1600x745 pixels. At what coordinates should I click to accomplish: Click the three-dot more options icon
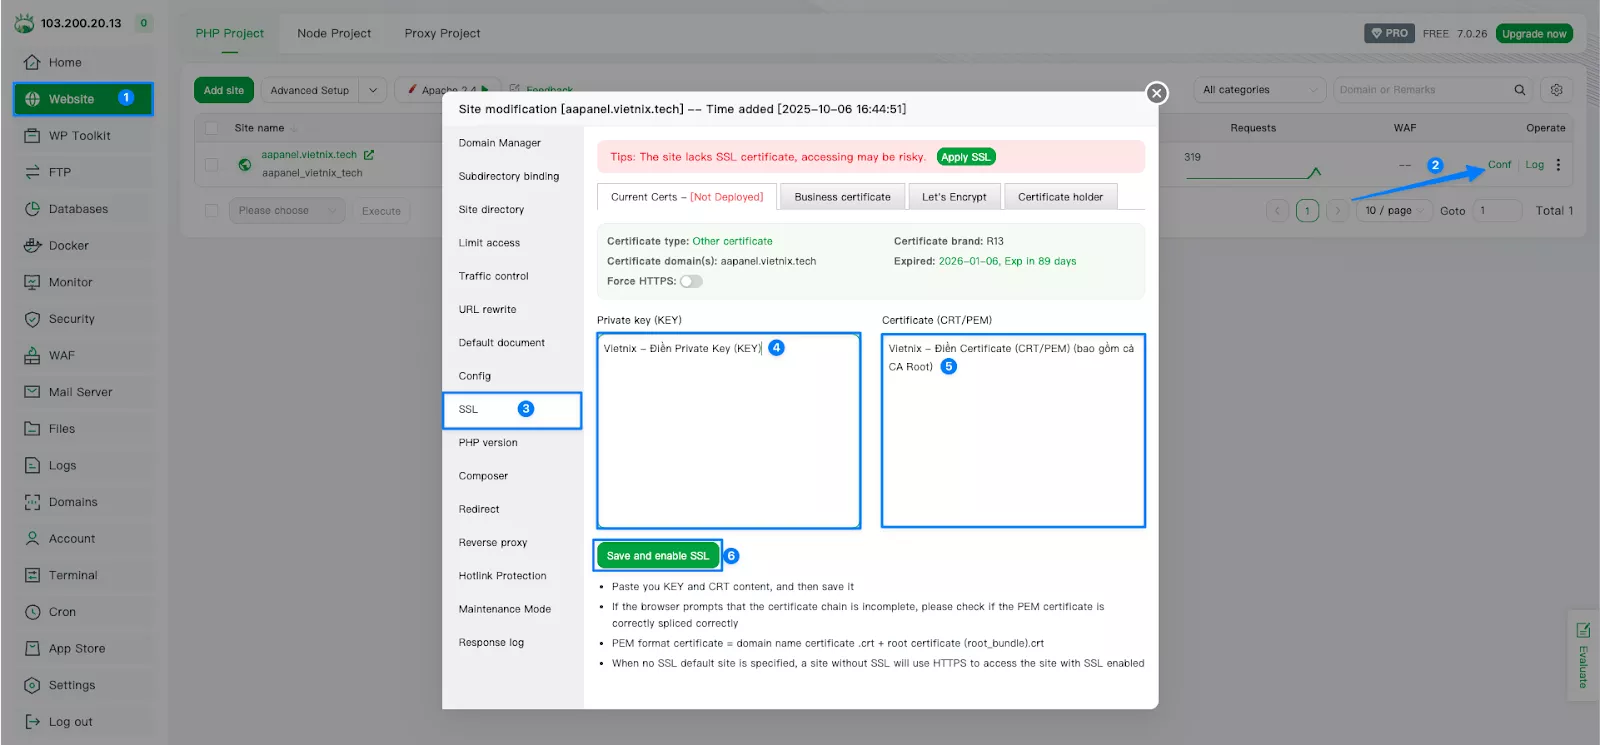[x=1558, y=165]
